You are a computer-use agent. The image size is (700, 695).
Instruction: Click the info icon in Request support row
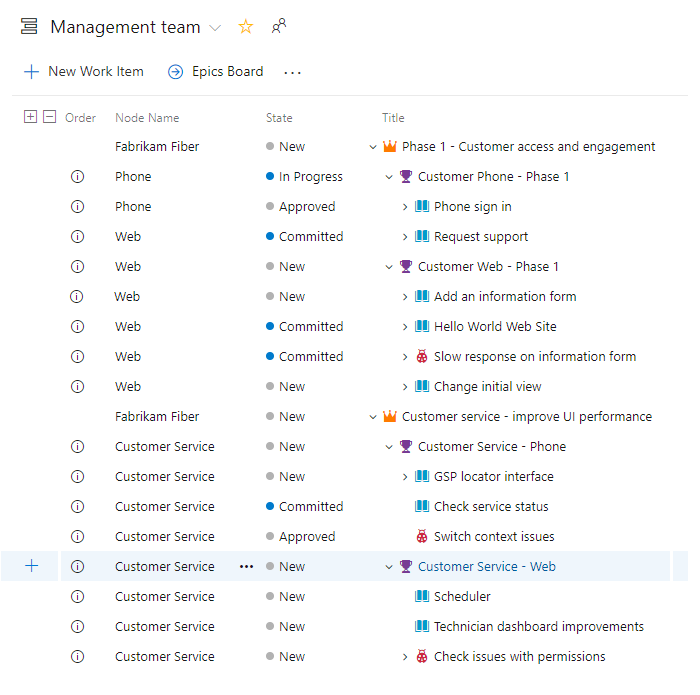pyautogui.click(x=78, y=237)
